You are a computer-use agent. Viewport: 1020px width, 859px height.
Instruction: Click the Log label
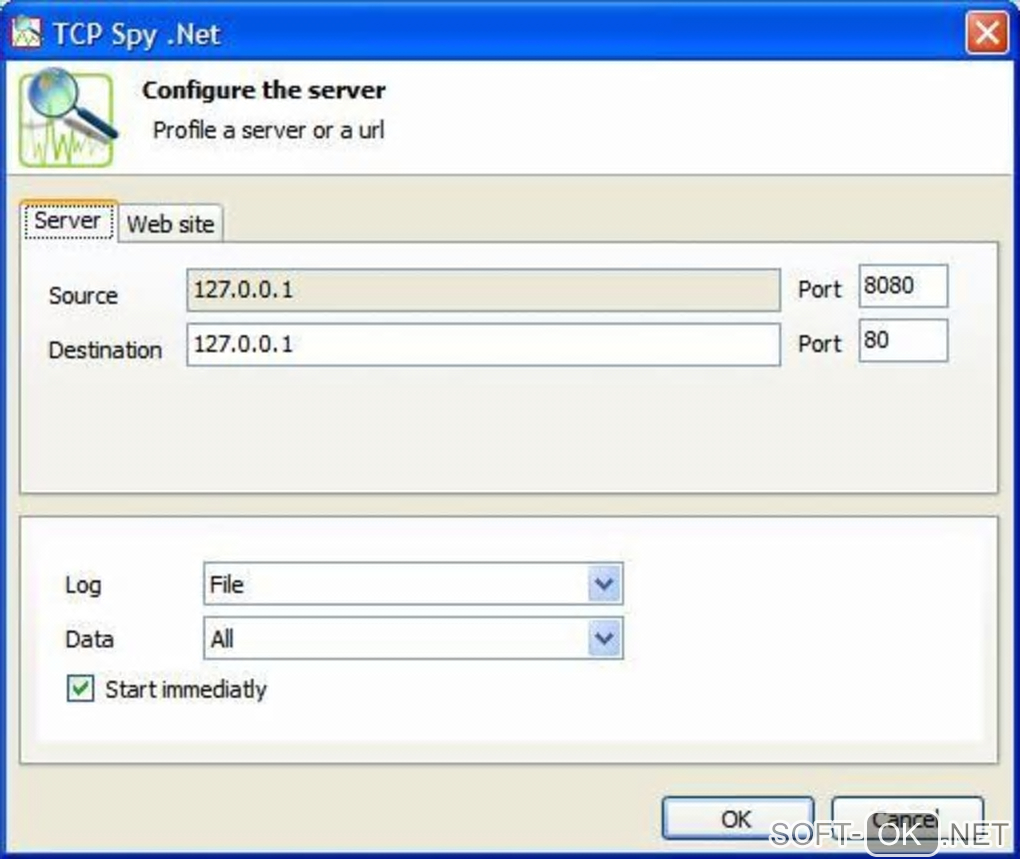point(83,585)
